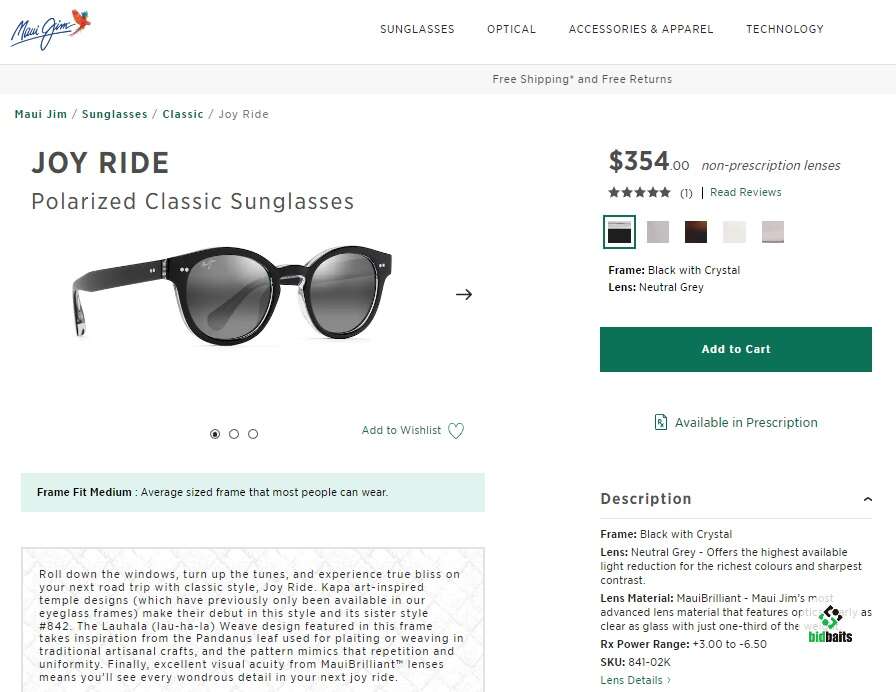The width and height of the screenshot is (896, 692).
Task: Collapse the Description section
Action: coord(867,499)
